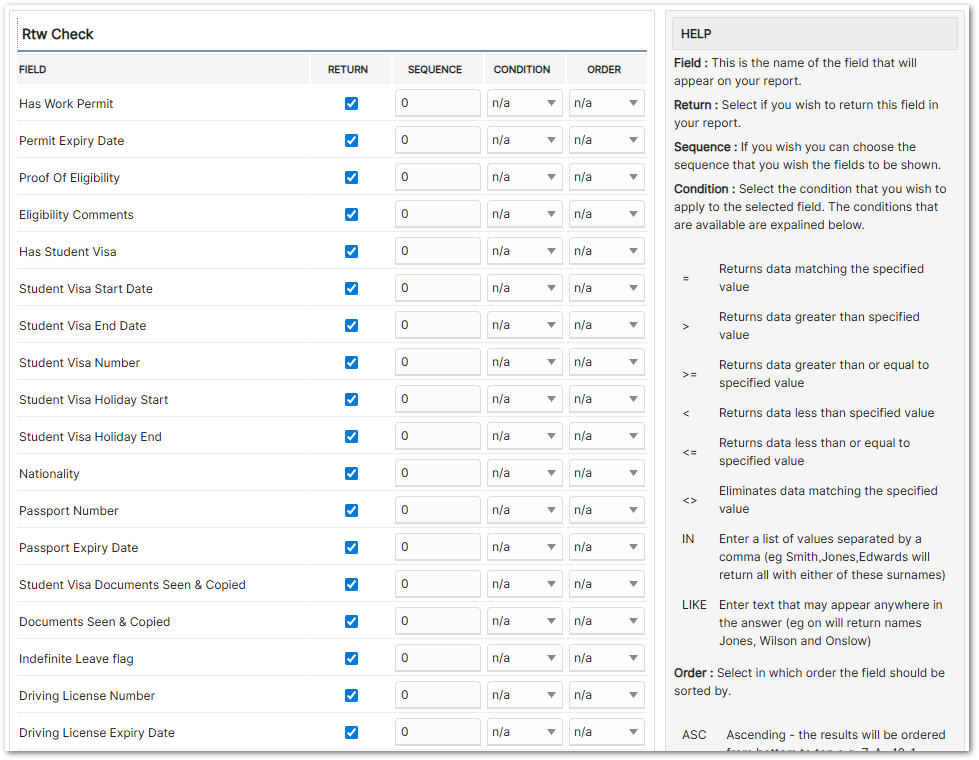Disable Return for Passport Number
This screenshot has width=979, height=760.
(351, 510)
